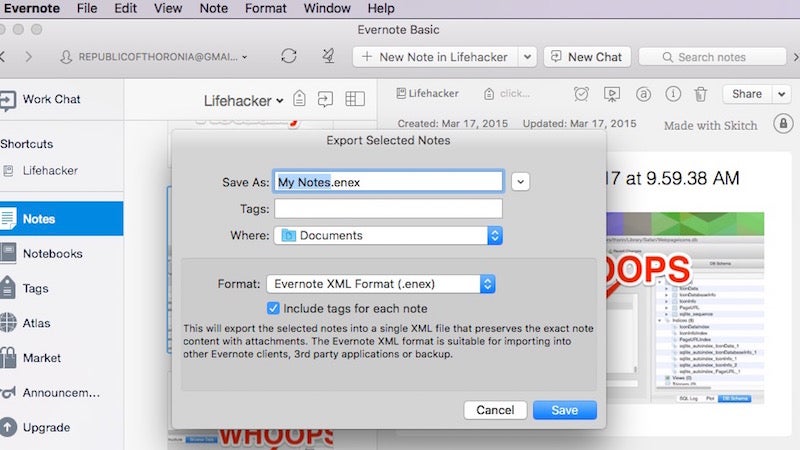This screenshot has height=450, width=800.
Task: Click the Tags input field in dialog
Action: (x=388, y=209)
